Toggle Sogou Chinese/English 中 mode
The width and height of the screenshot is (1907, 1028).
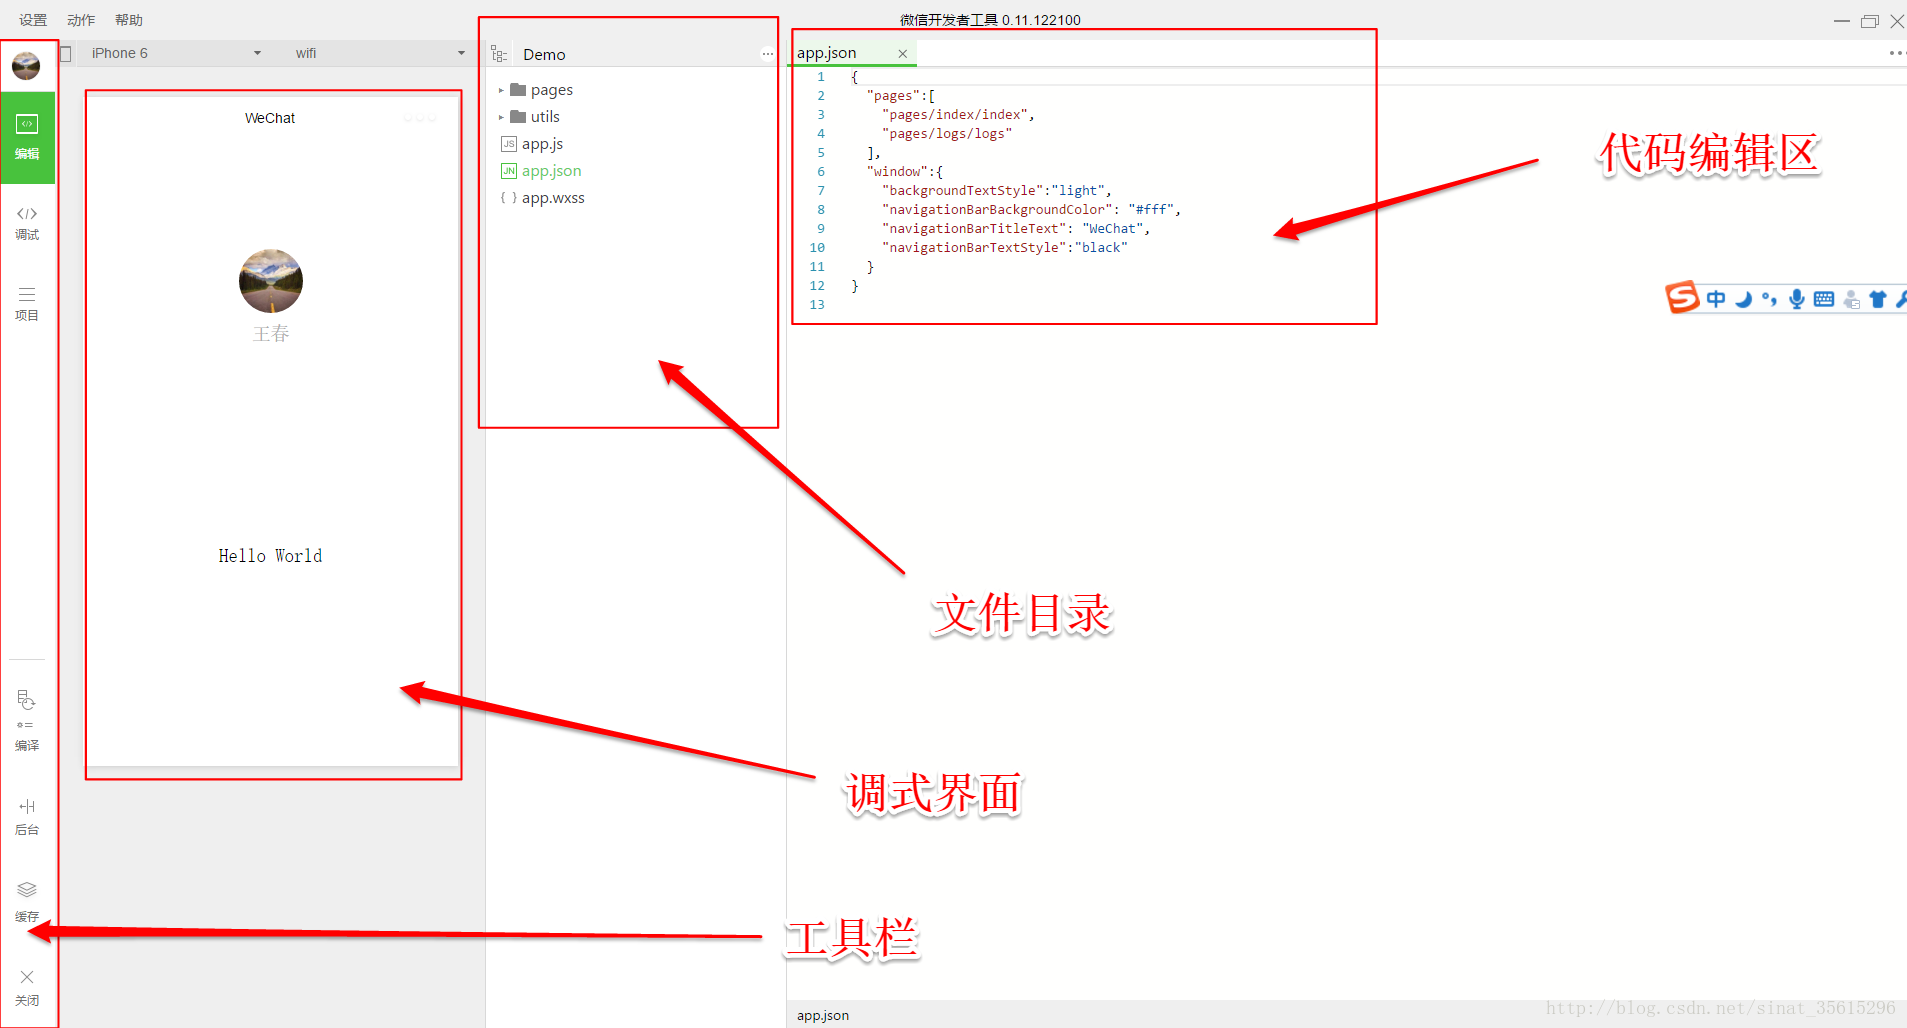click(x=1716, y=298)
